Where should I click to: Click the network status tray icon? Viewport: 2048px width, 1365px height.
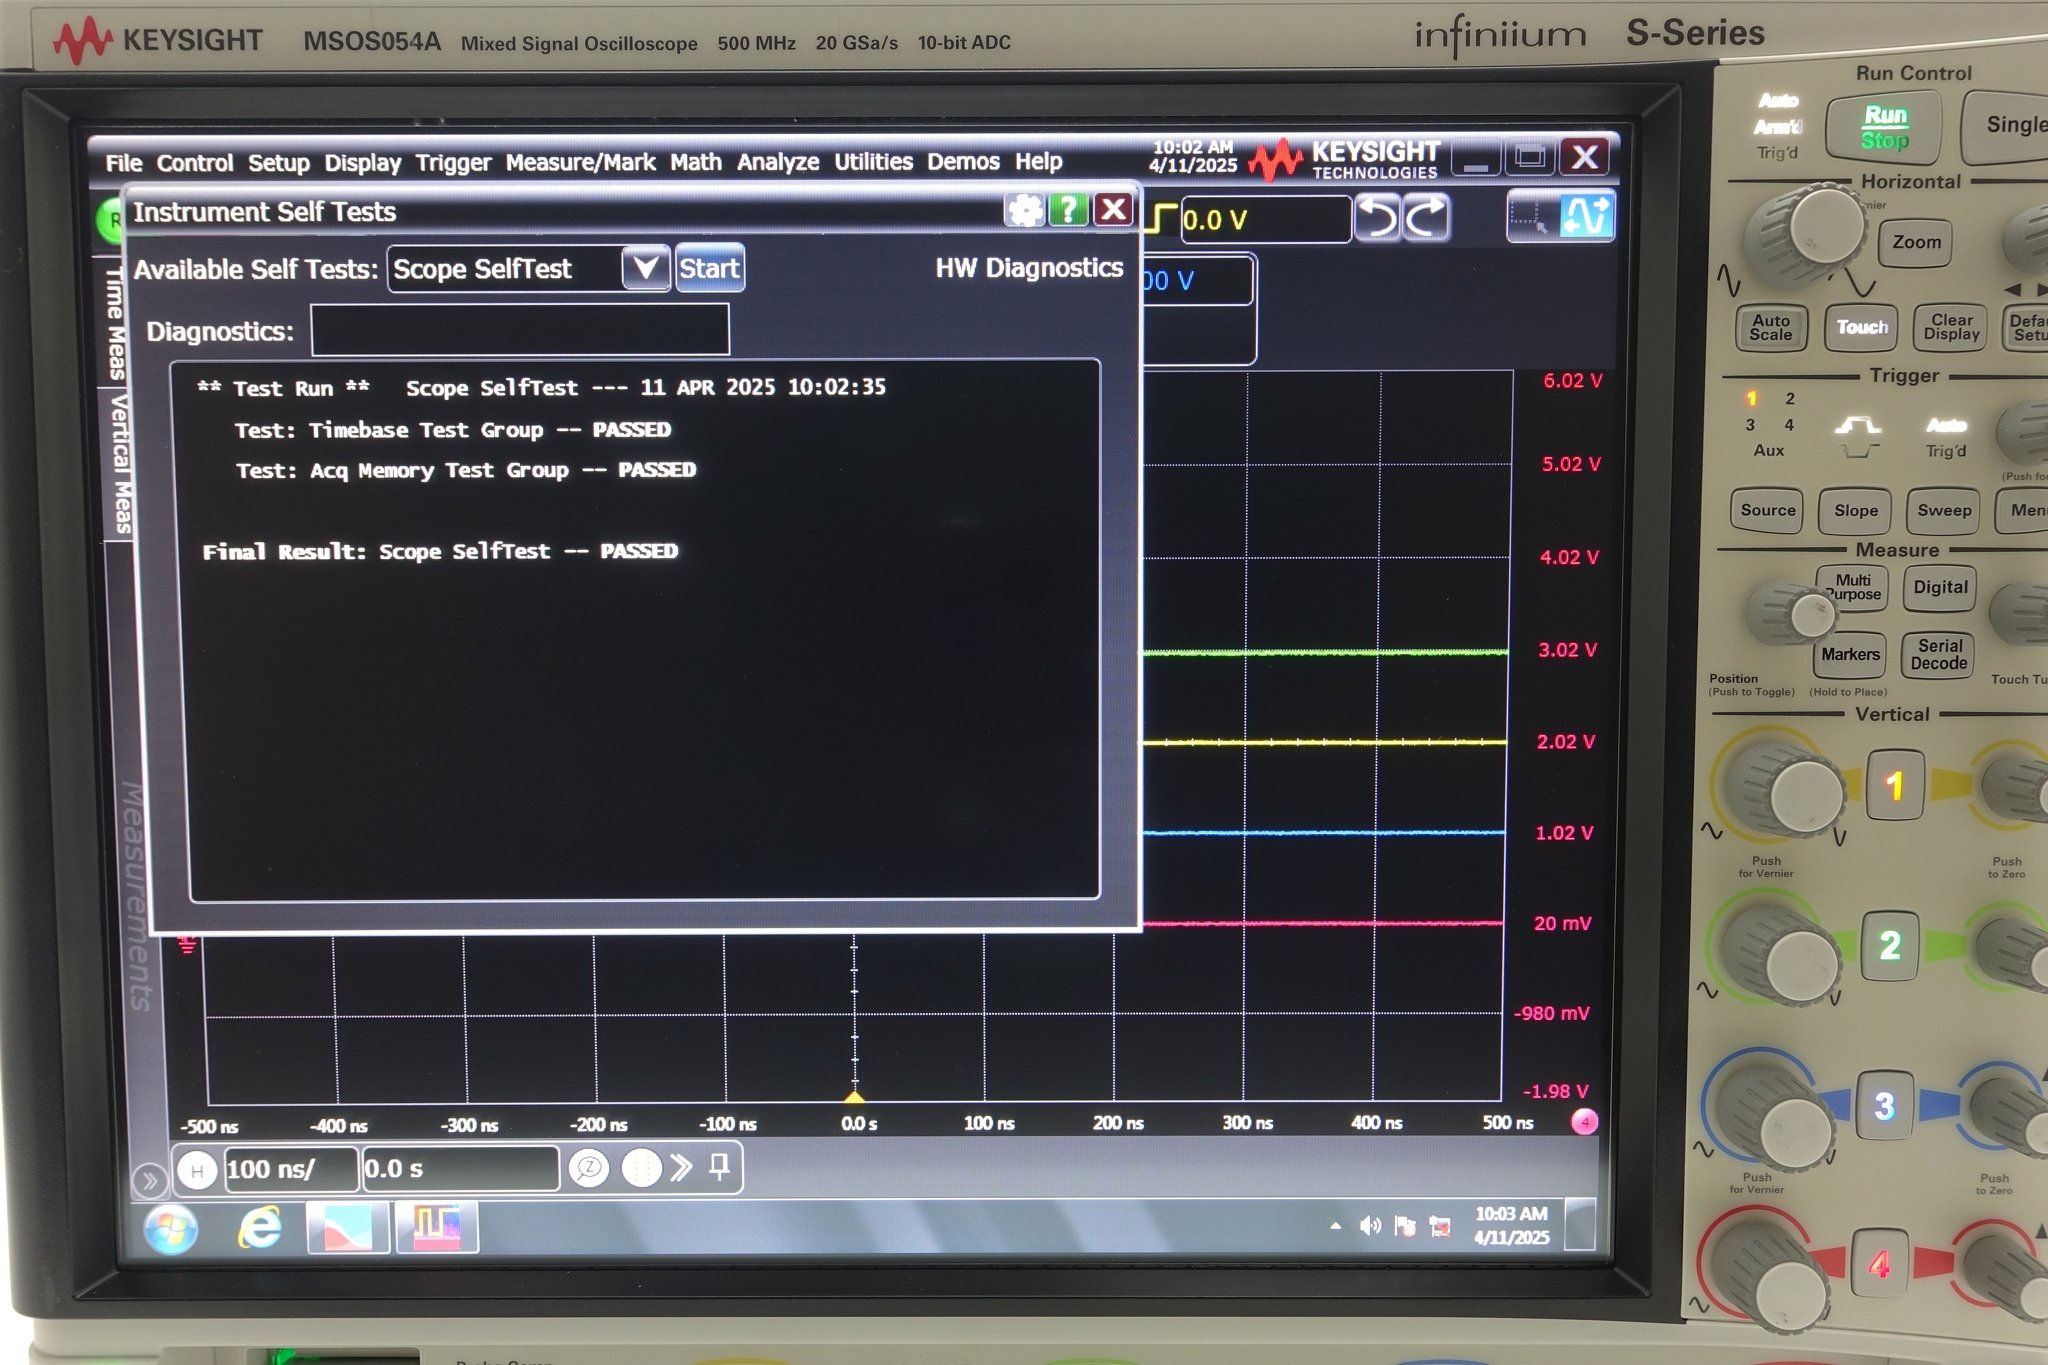(1440, 1226)
